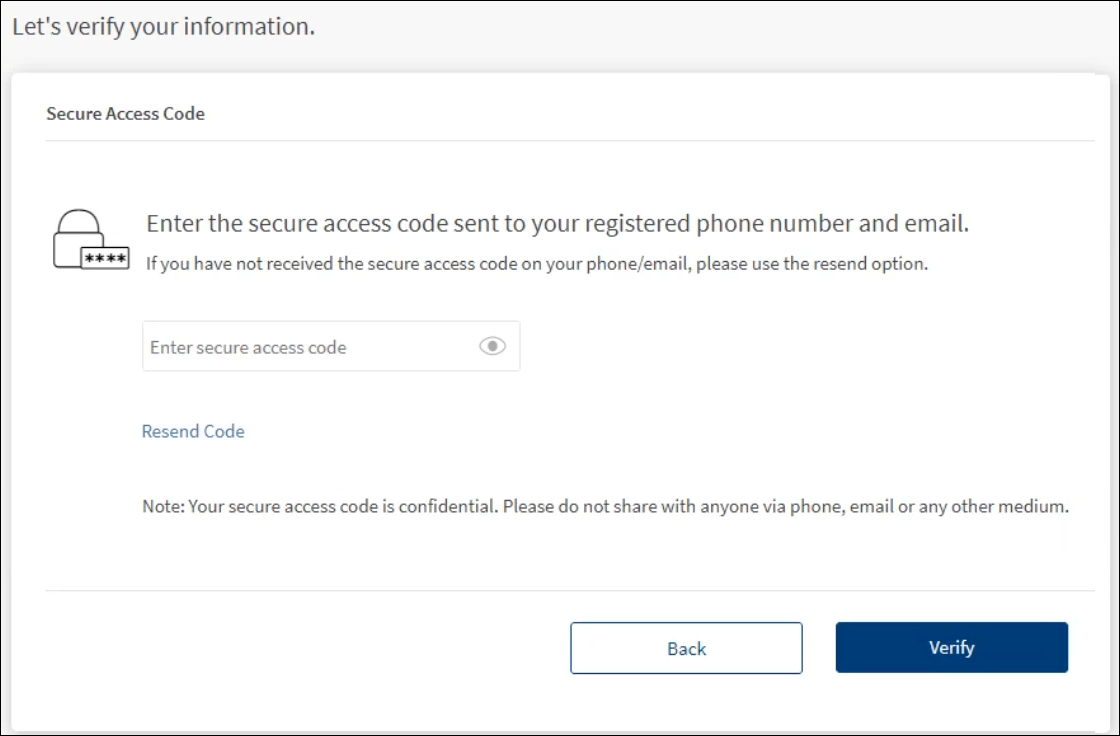The width and height of the screenshot is (1120, 736).
Task: Click the "If you have not received" helper text
Action: [x=537, y=265]
